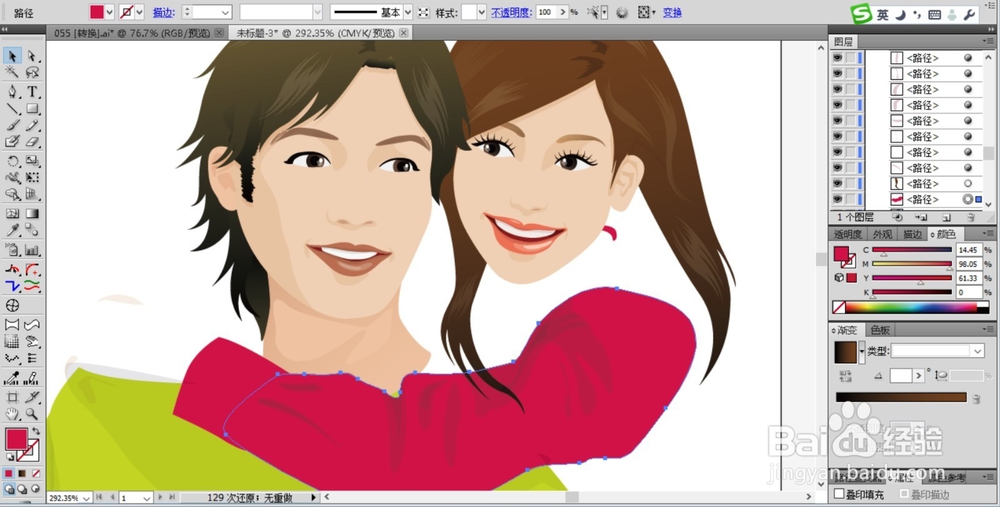Click status bar info flyout arrow
Screen dimensions: 1000x507
click(313, 497)
